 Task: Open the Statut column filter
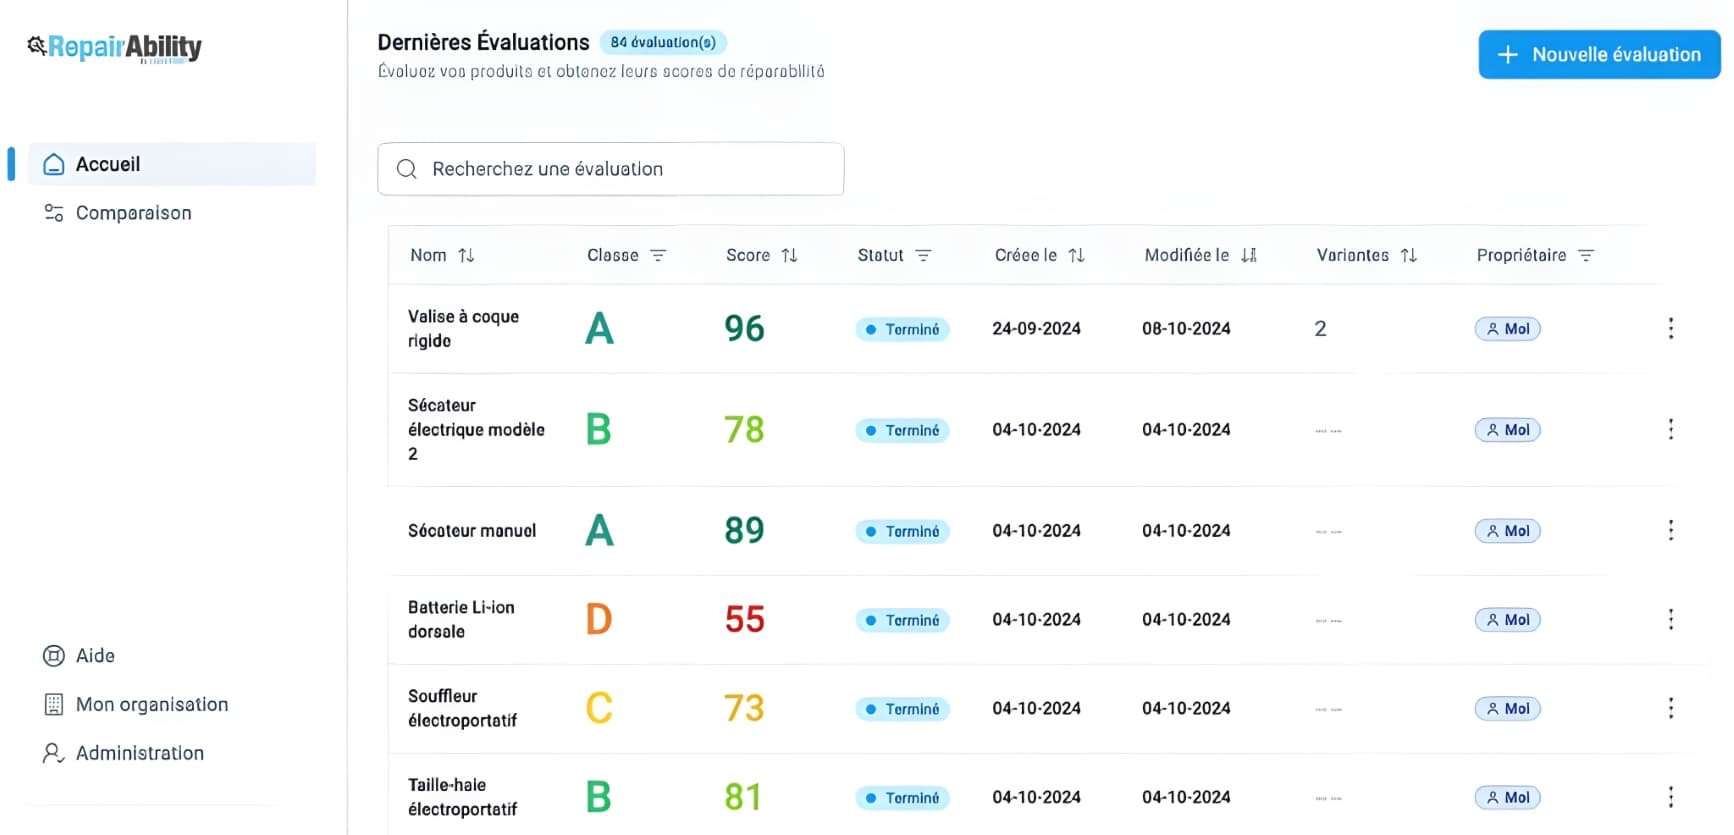(x=923, y=255)
